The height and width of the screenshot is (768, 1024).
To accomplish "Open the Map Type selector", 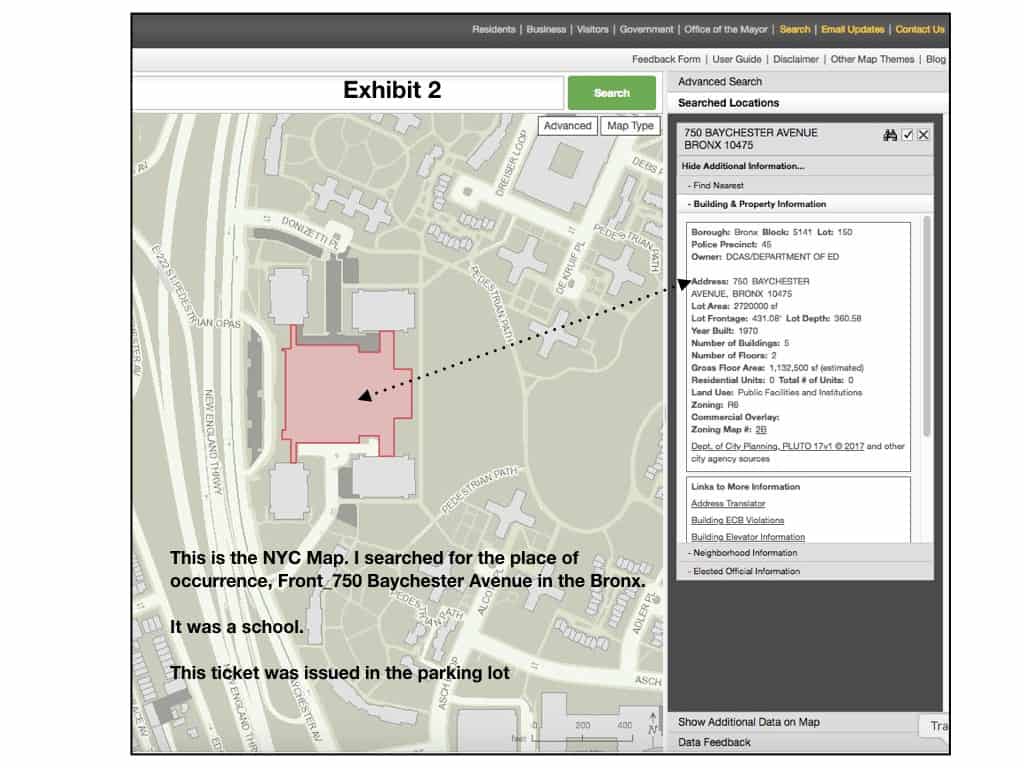I will (631, 125).
